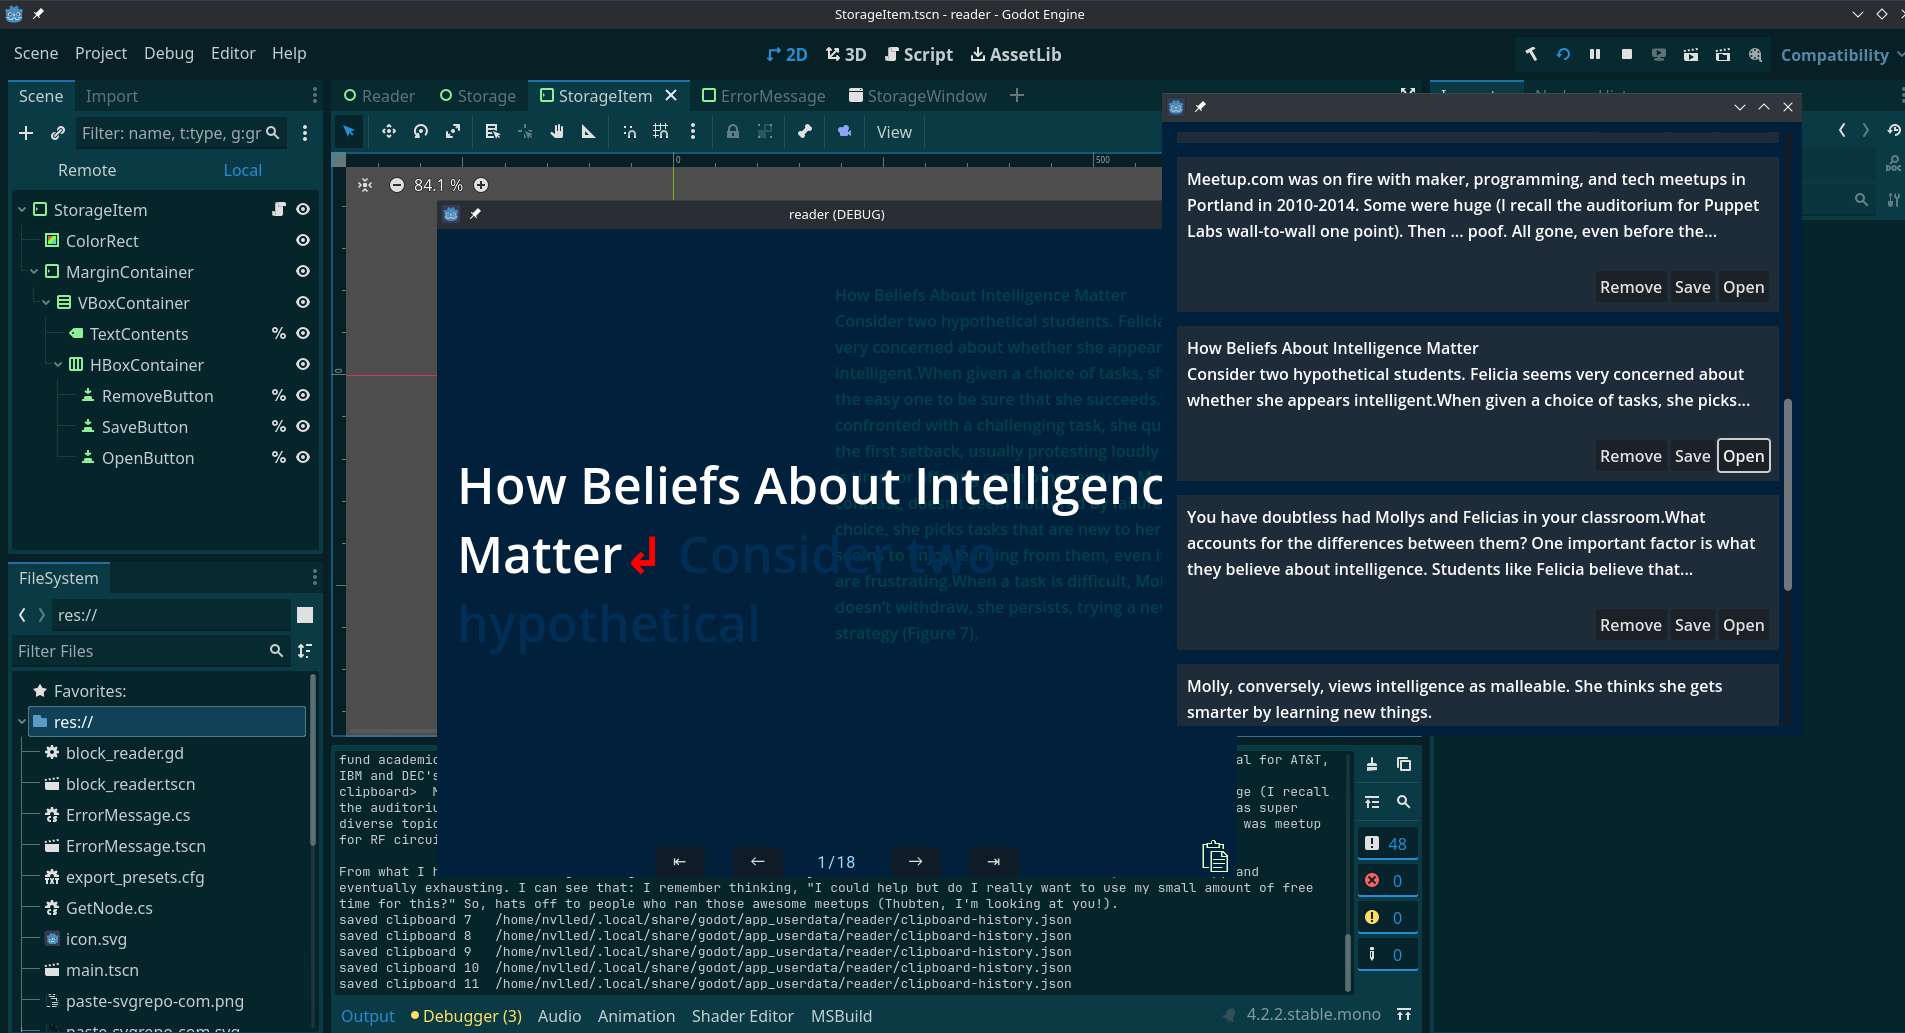1905x1033 pixels.
Task: Instantiate child scene link icon
Action: pos(58,133)
